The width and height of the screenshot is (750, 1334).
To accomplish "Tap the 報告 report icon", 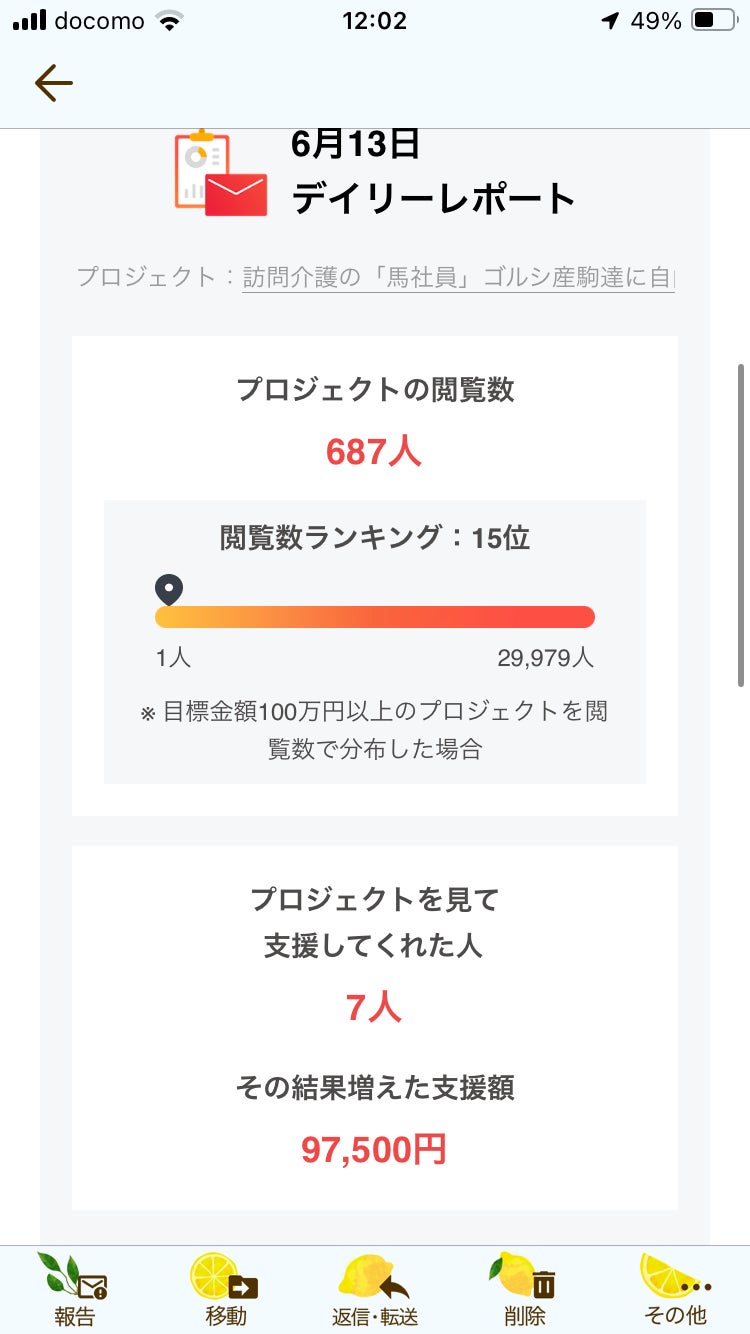I will pyautogui.click(x=74, y=1289).
